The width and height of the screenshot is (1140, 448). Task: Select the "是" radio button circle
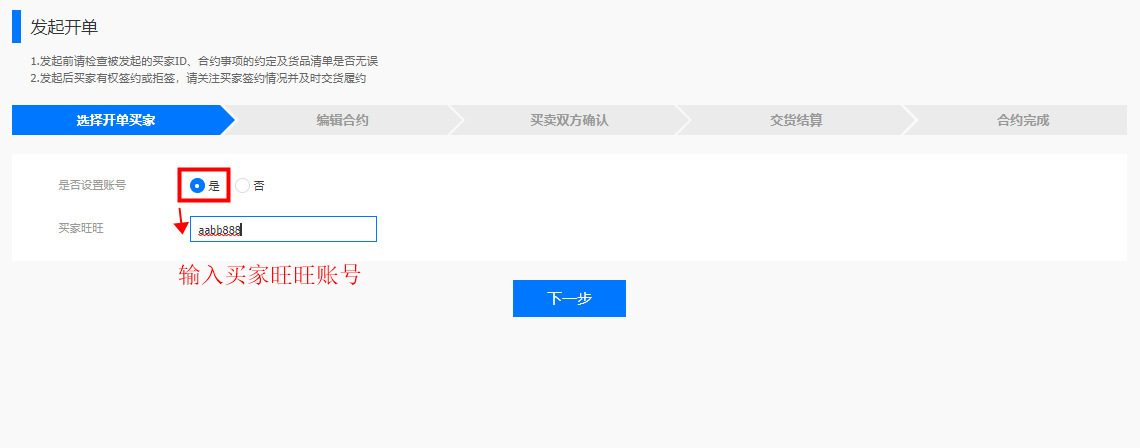point(197,185)
